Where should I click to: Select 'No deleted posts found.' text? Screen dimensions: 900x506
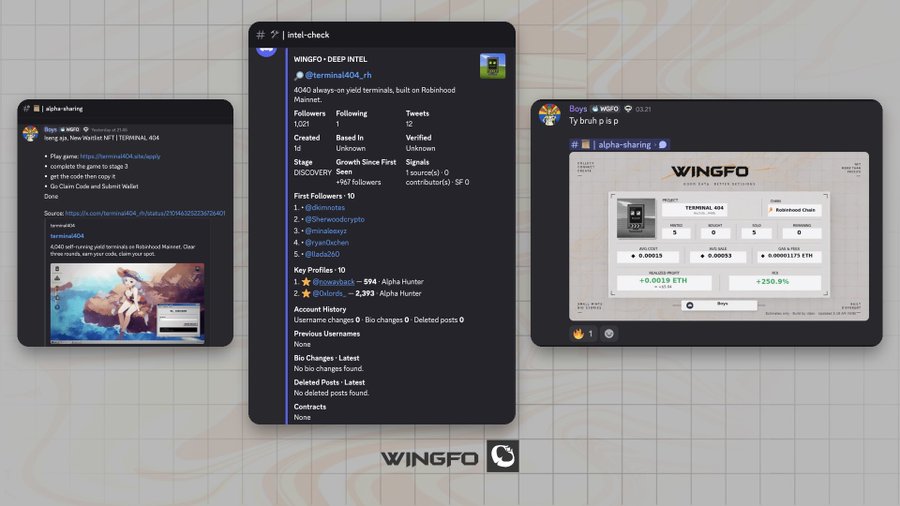(x=331, y=393)
